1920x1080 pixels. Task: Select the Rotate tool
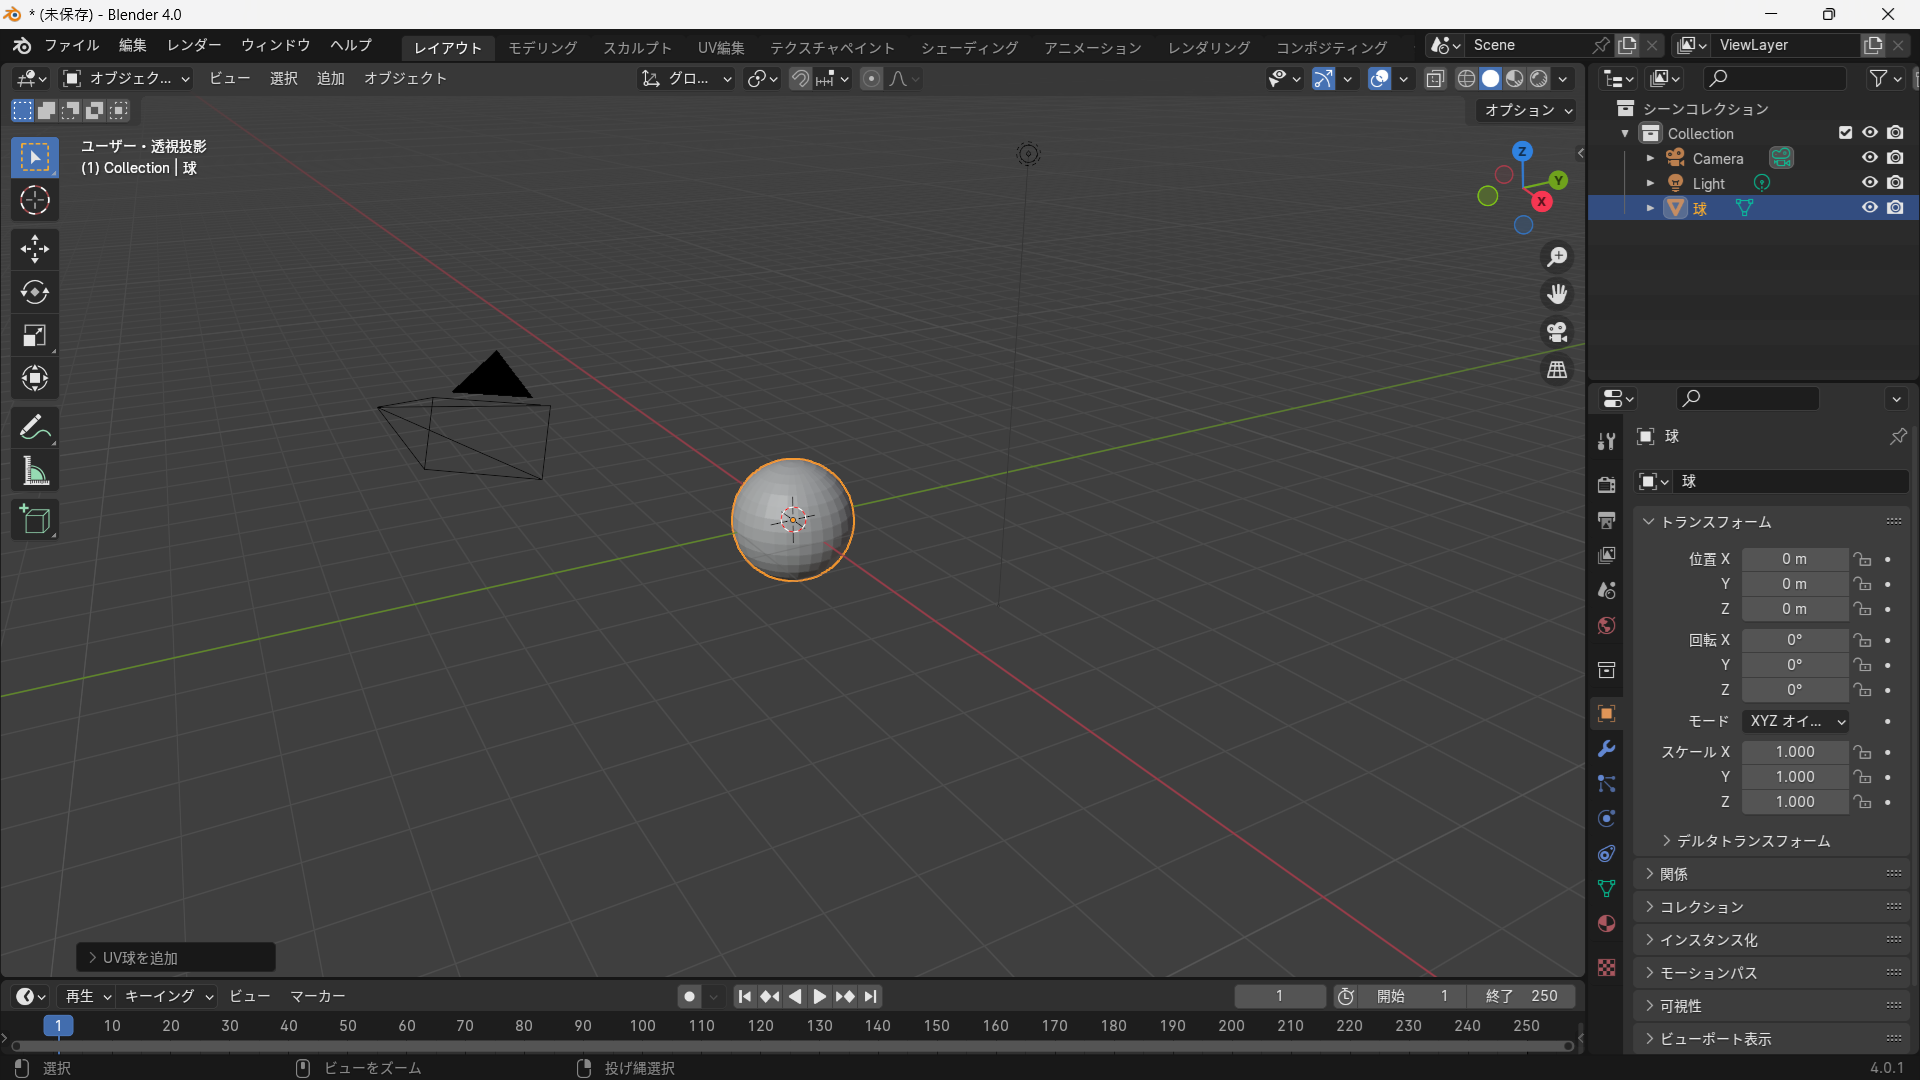(35, 292)
